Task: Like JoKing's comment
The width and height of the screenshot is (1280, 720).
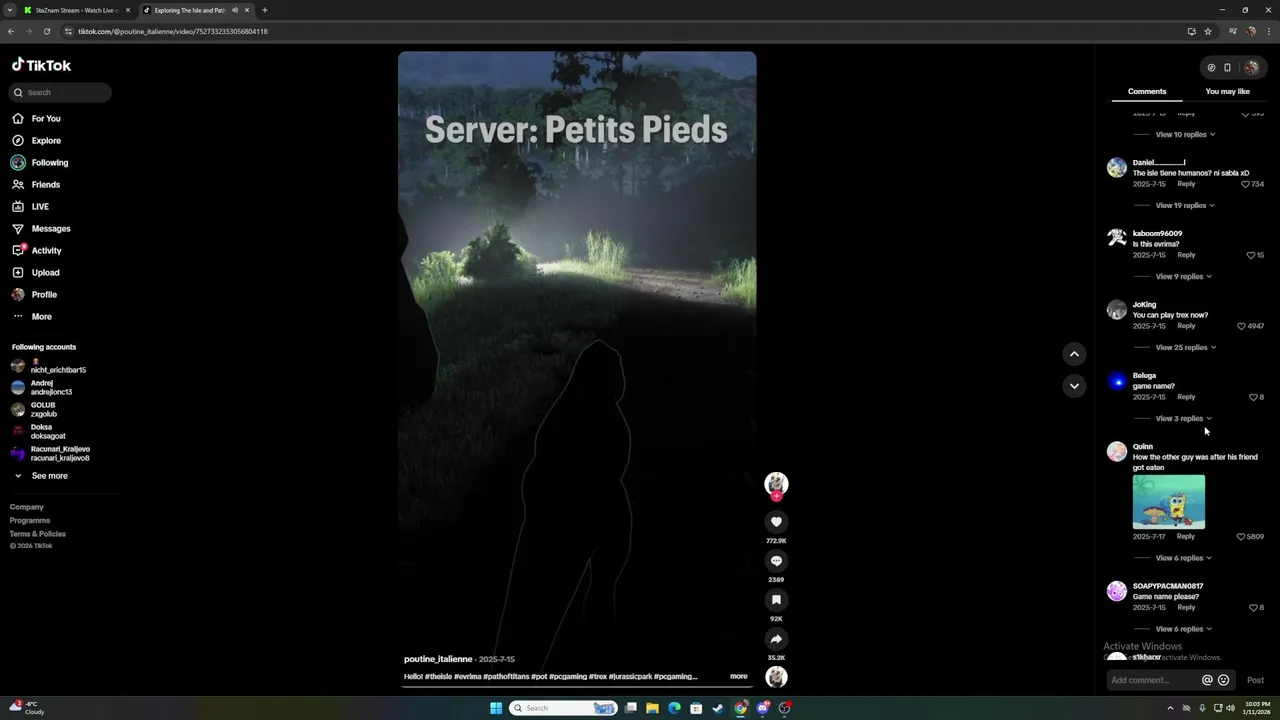Action: tap(1241, 326)
